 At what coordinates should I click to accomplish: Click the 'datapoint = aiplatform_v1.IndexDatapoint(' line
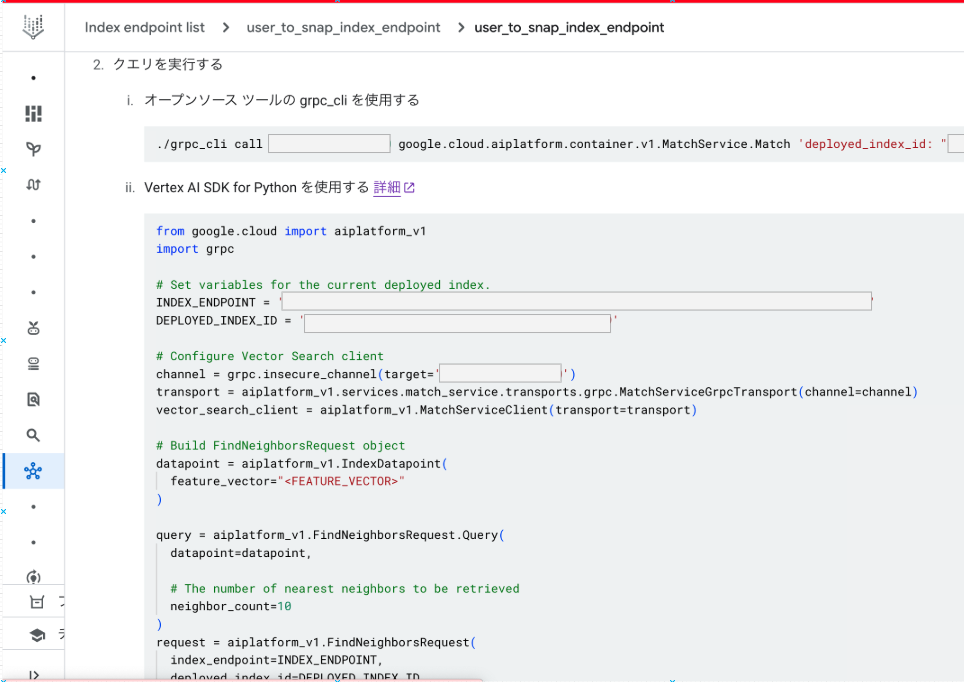301,463
